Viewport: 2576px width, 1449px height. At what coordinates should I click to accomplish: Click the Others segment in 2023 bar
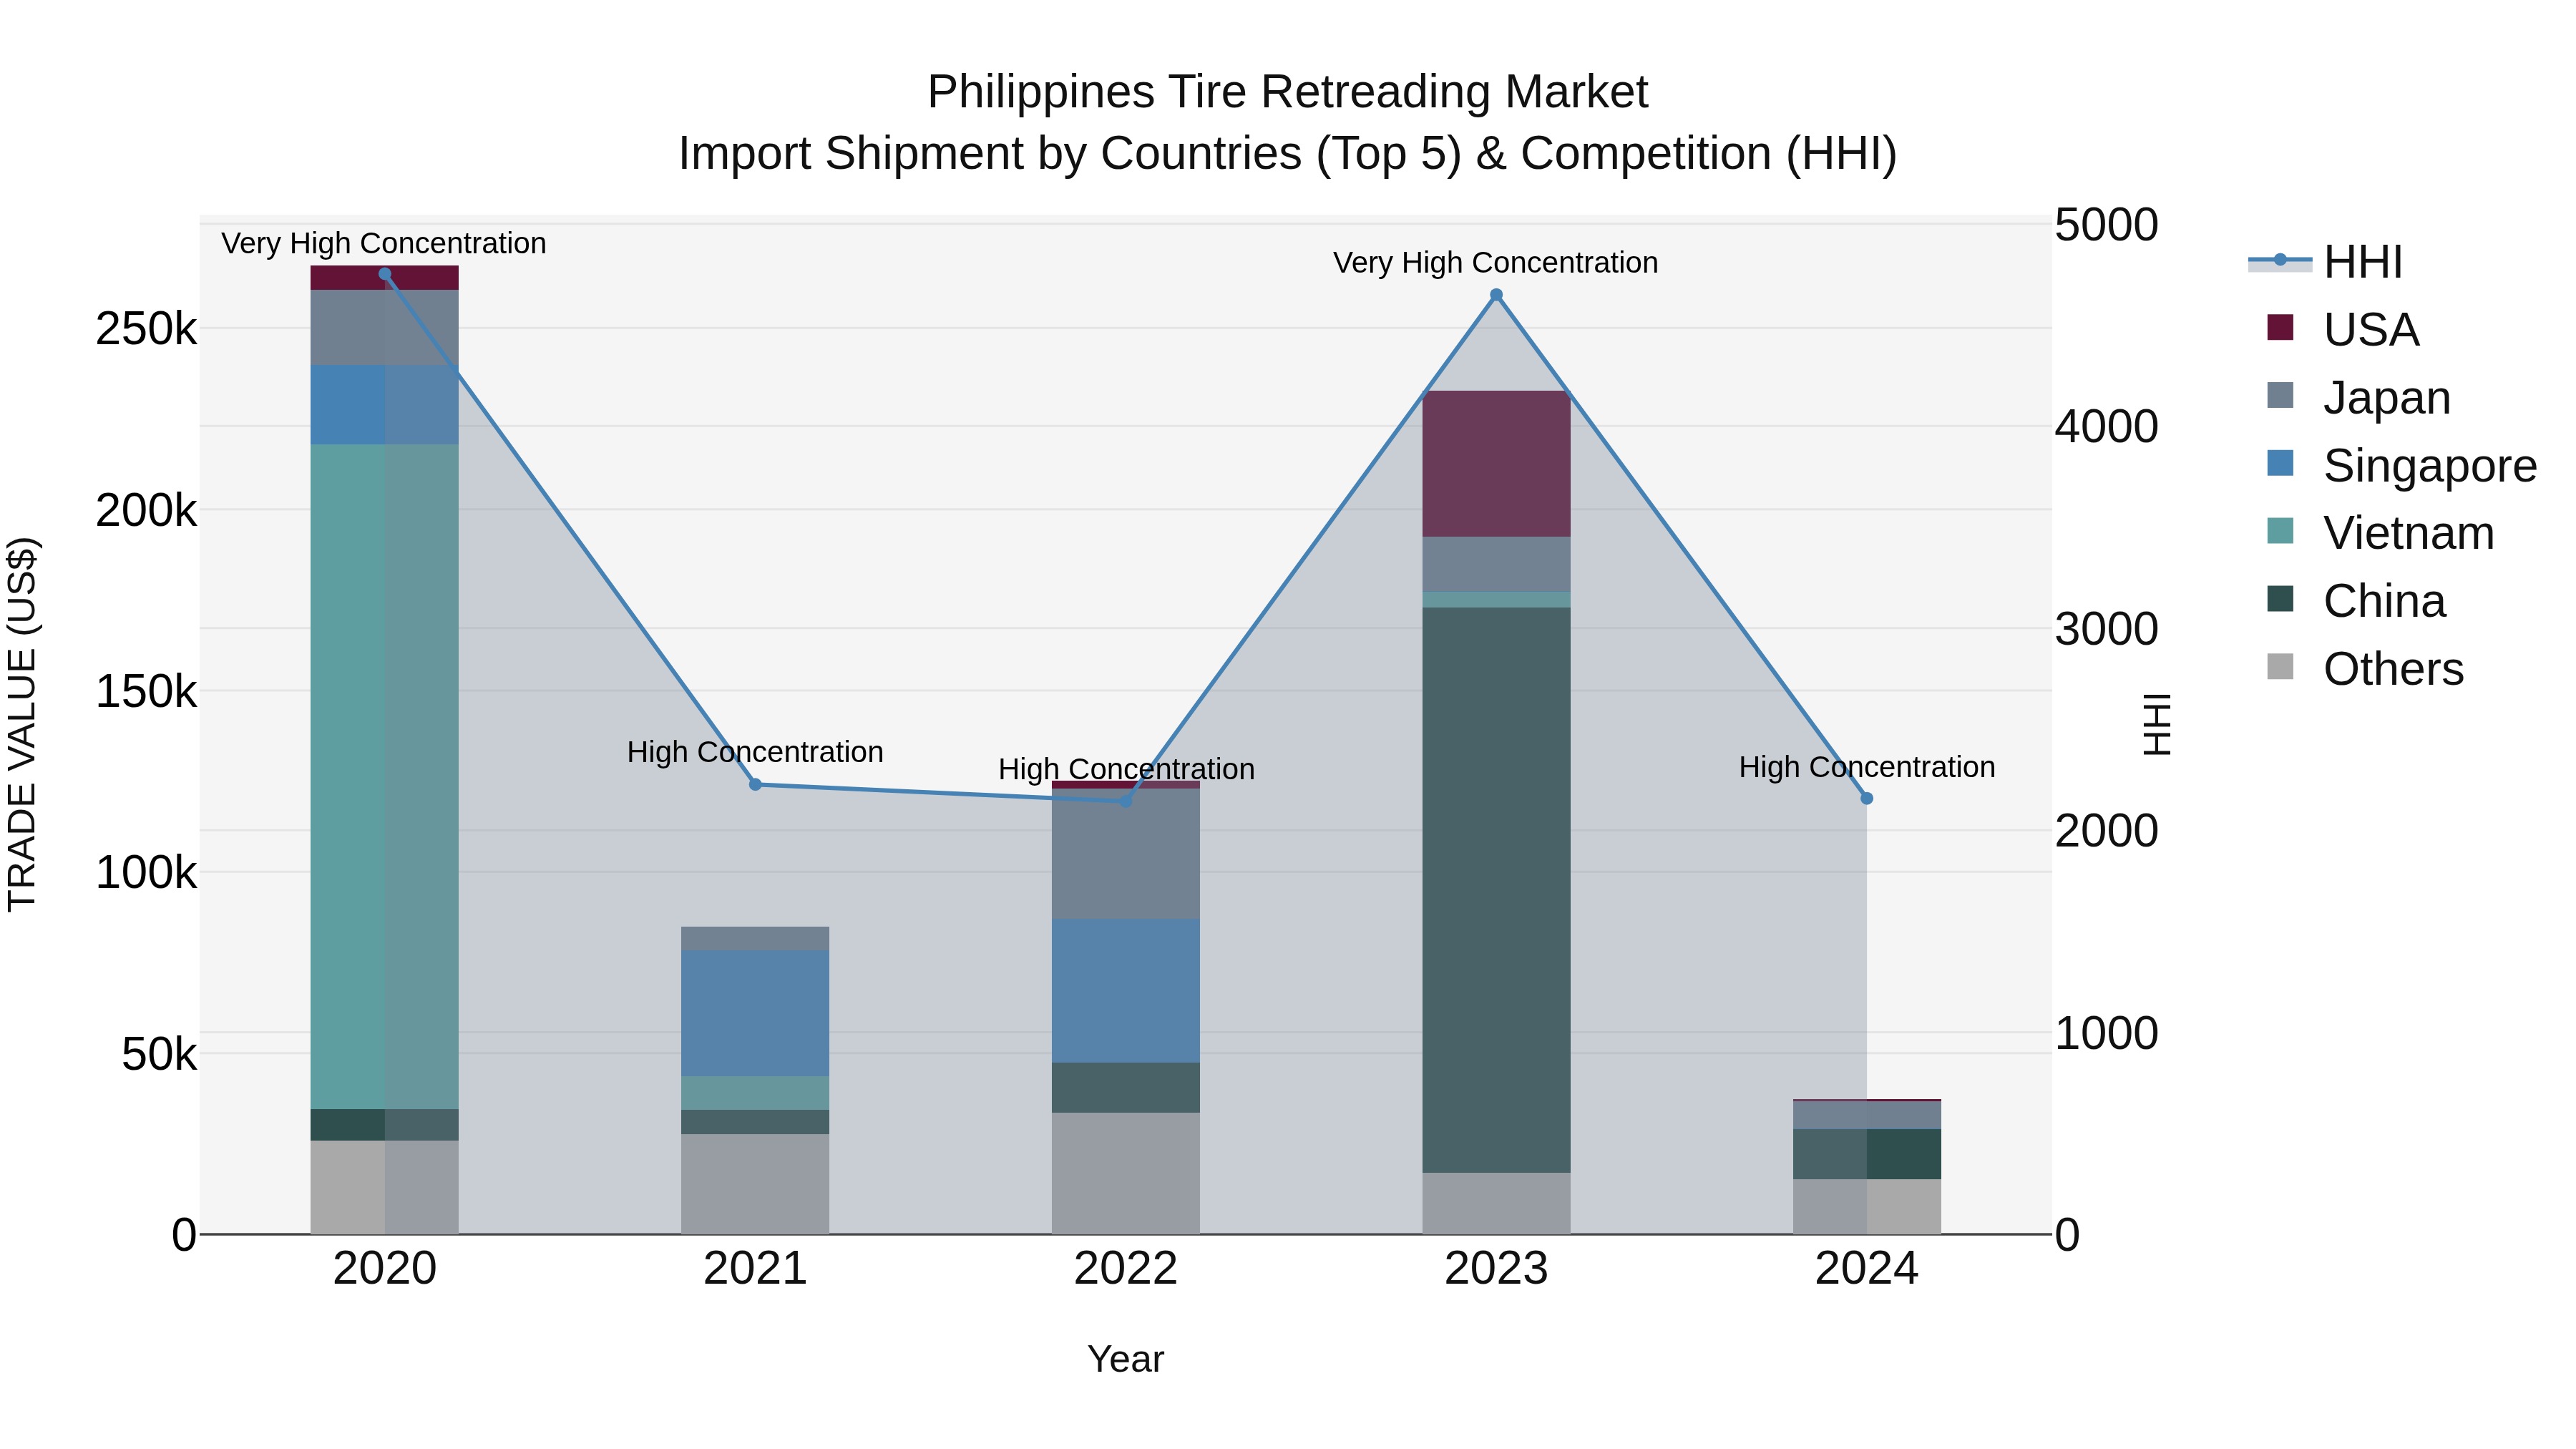[x=1496, y=1204]
